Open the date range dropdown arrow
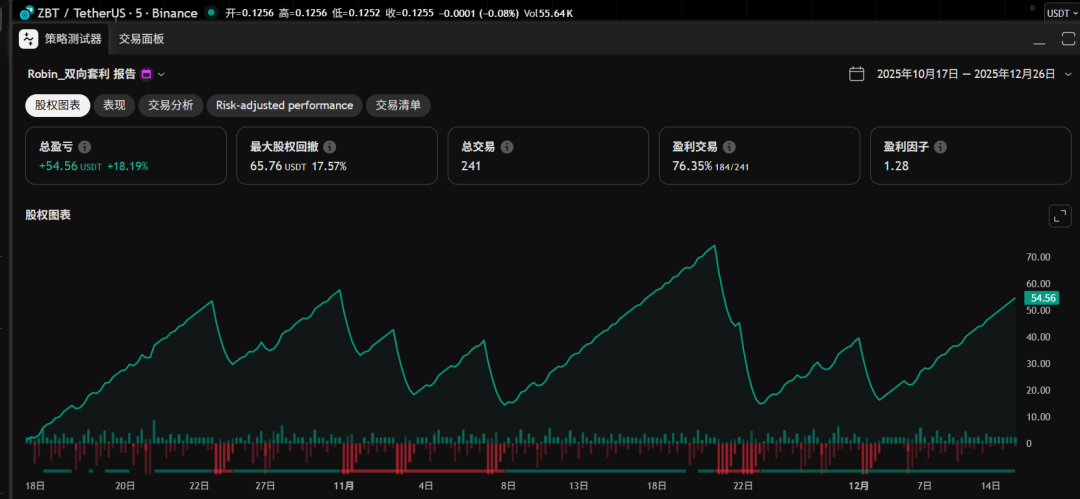 (x=1068, y=74)
